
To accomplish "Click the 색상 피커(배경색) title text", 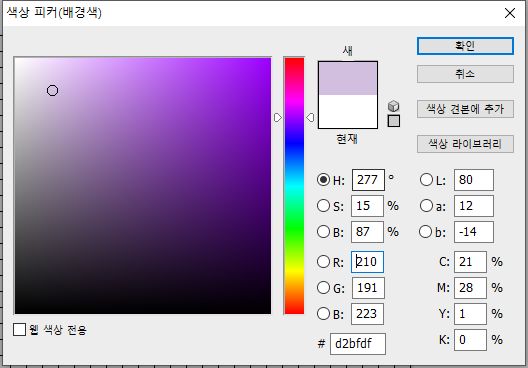I will coord(54,12).
